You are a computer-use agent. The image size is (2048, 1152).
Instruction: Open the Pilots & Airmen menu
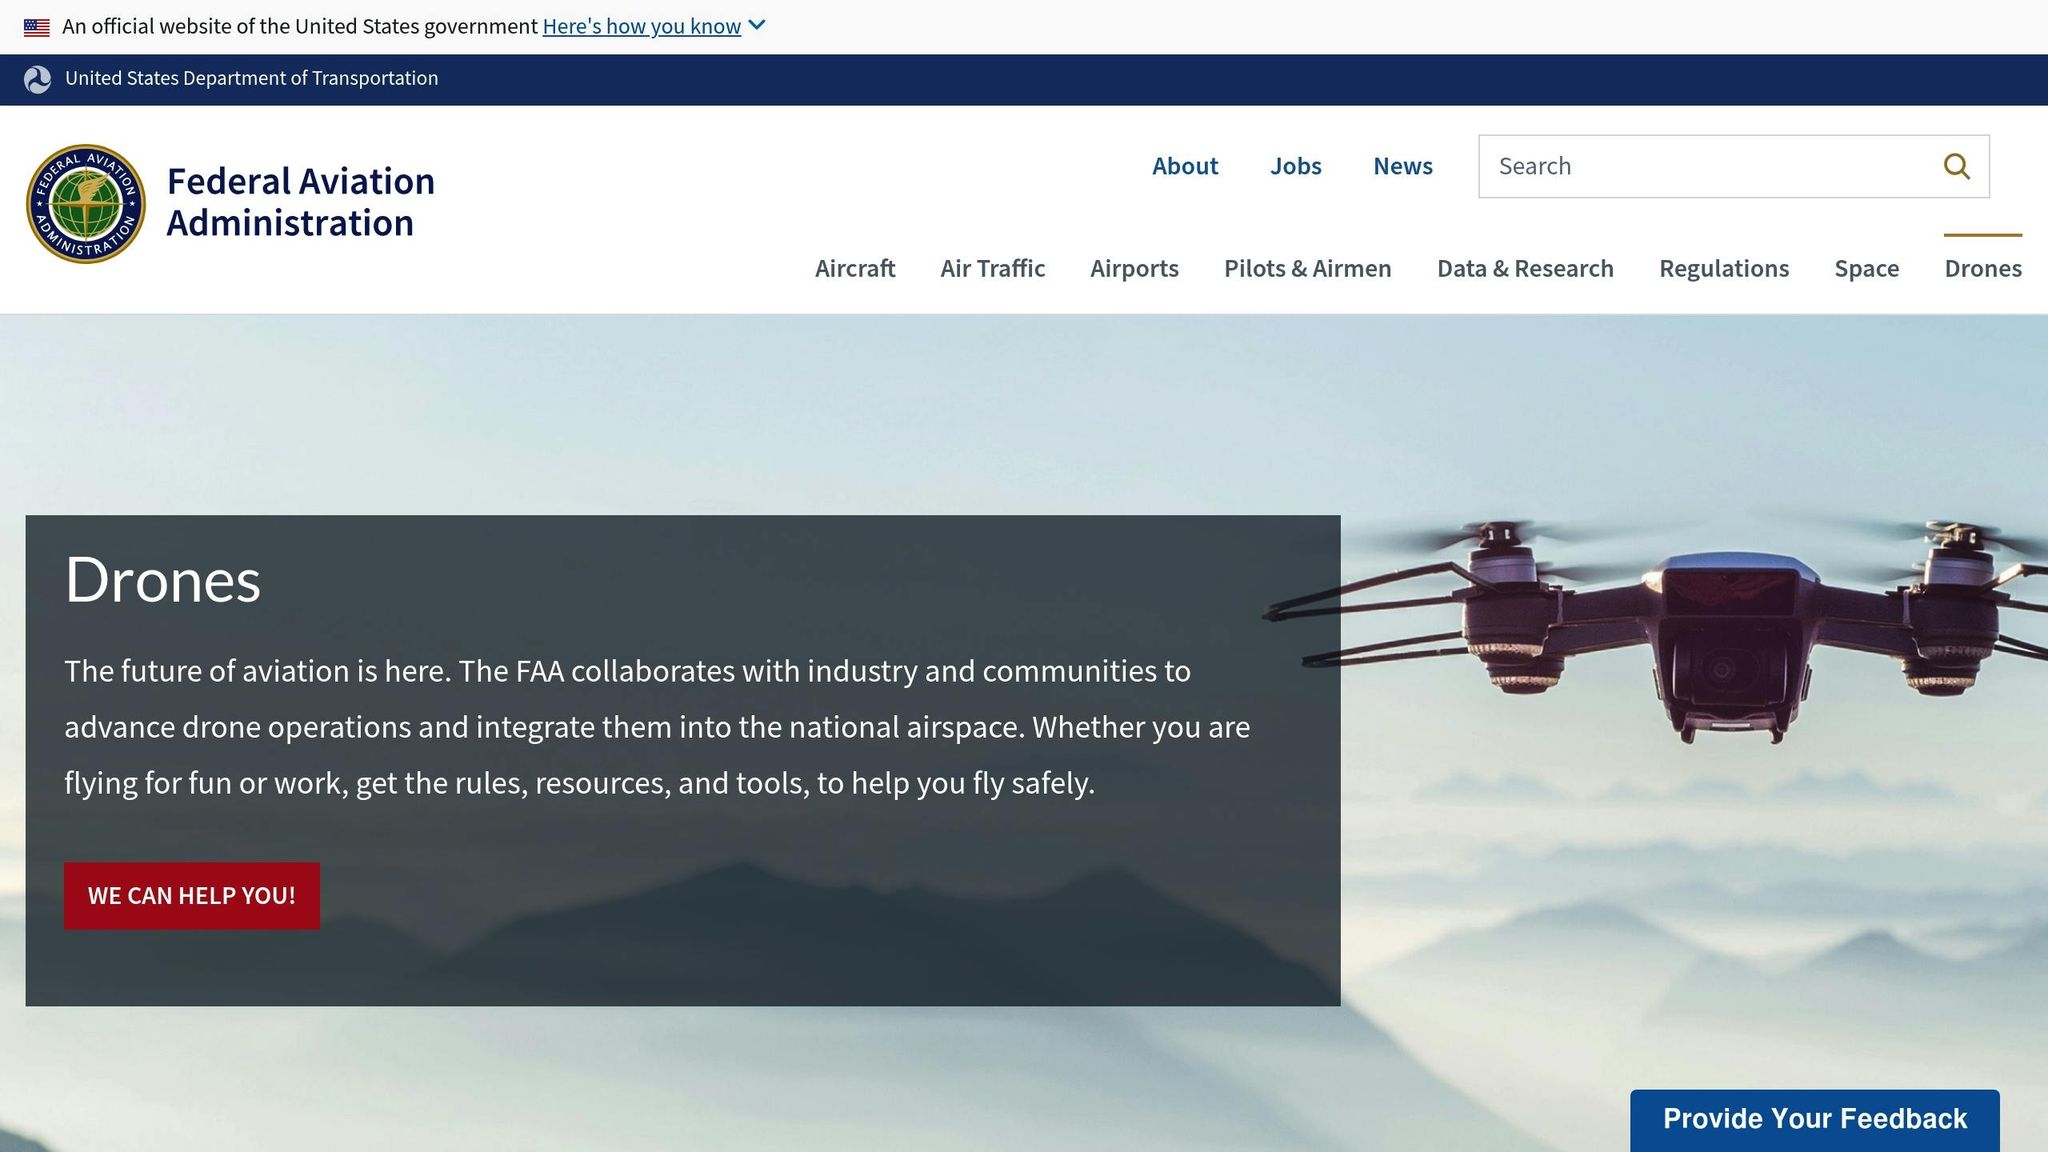point(1308,268)
